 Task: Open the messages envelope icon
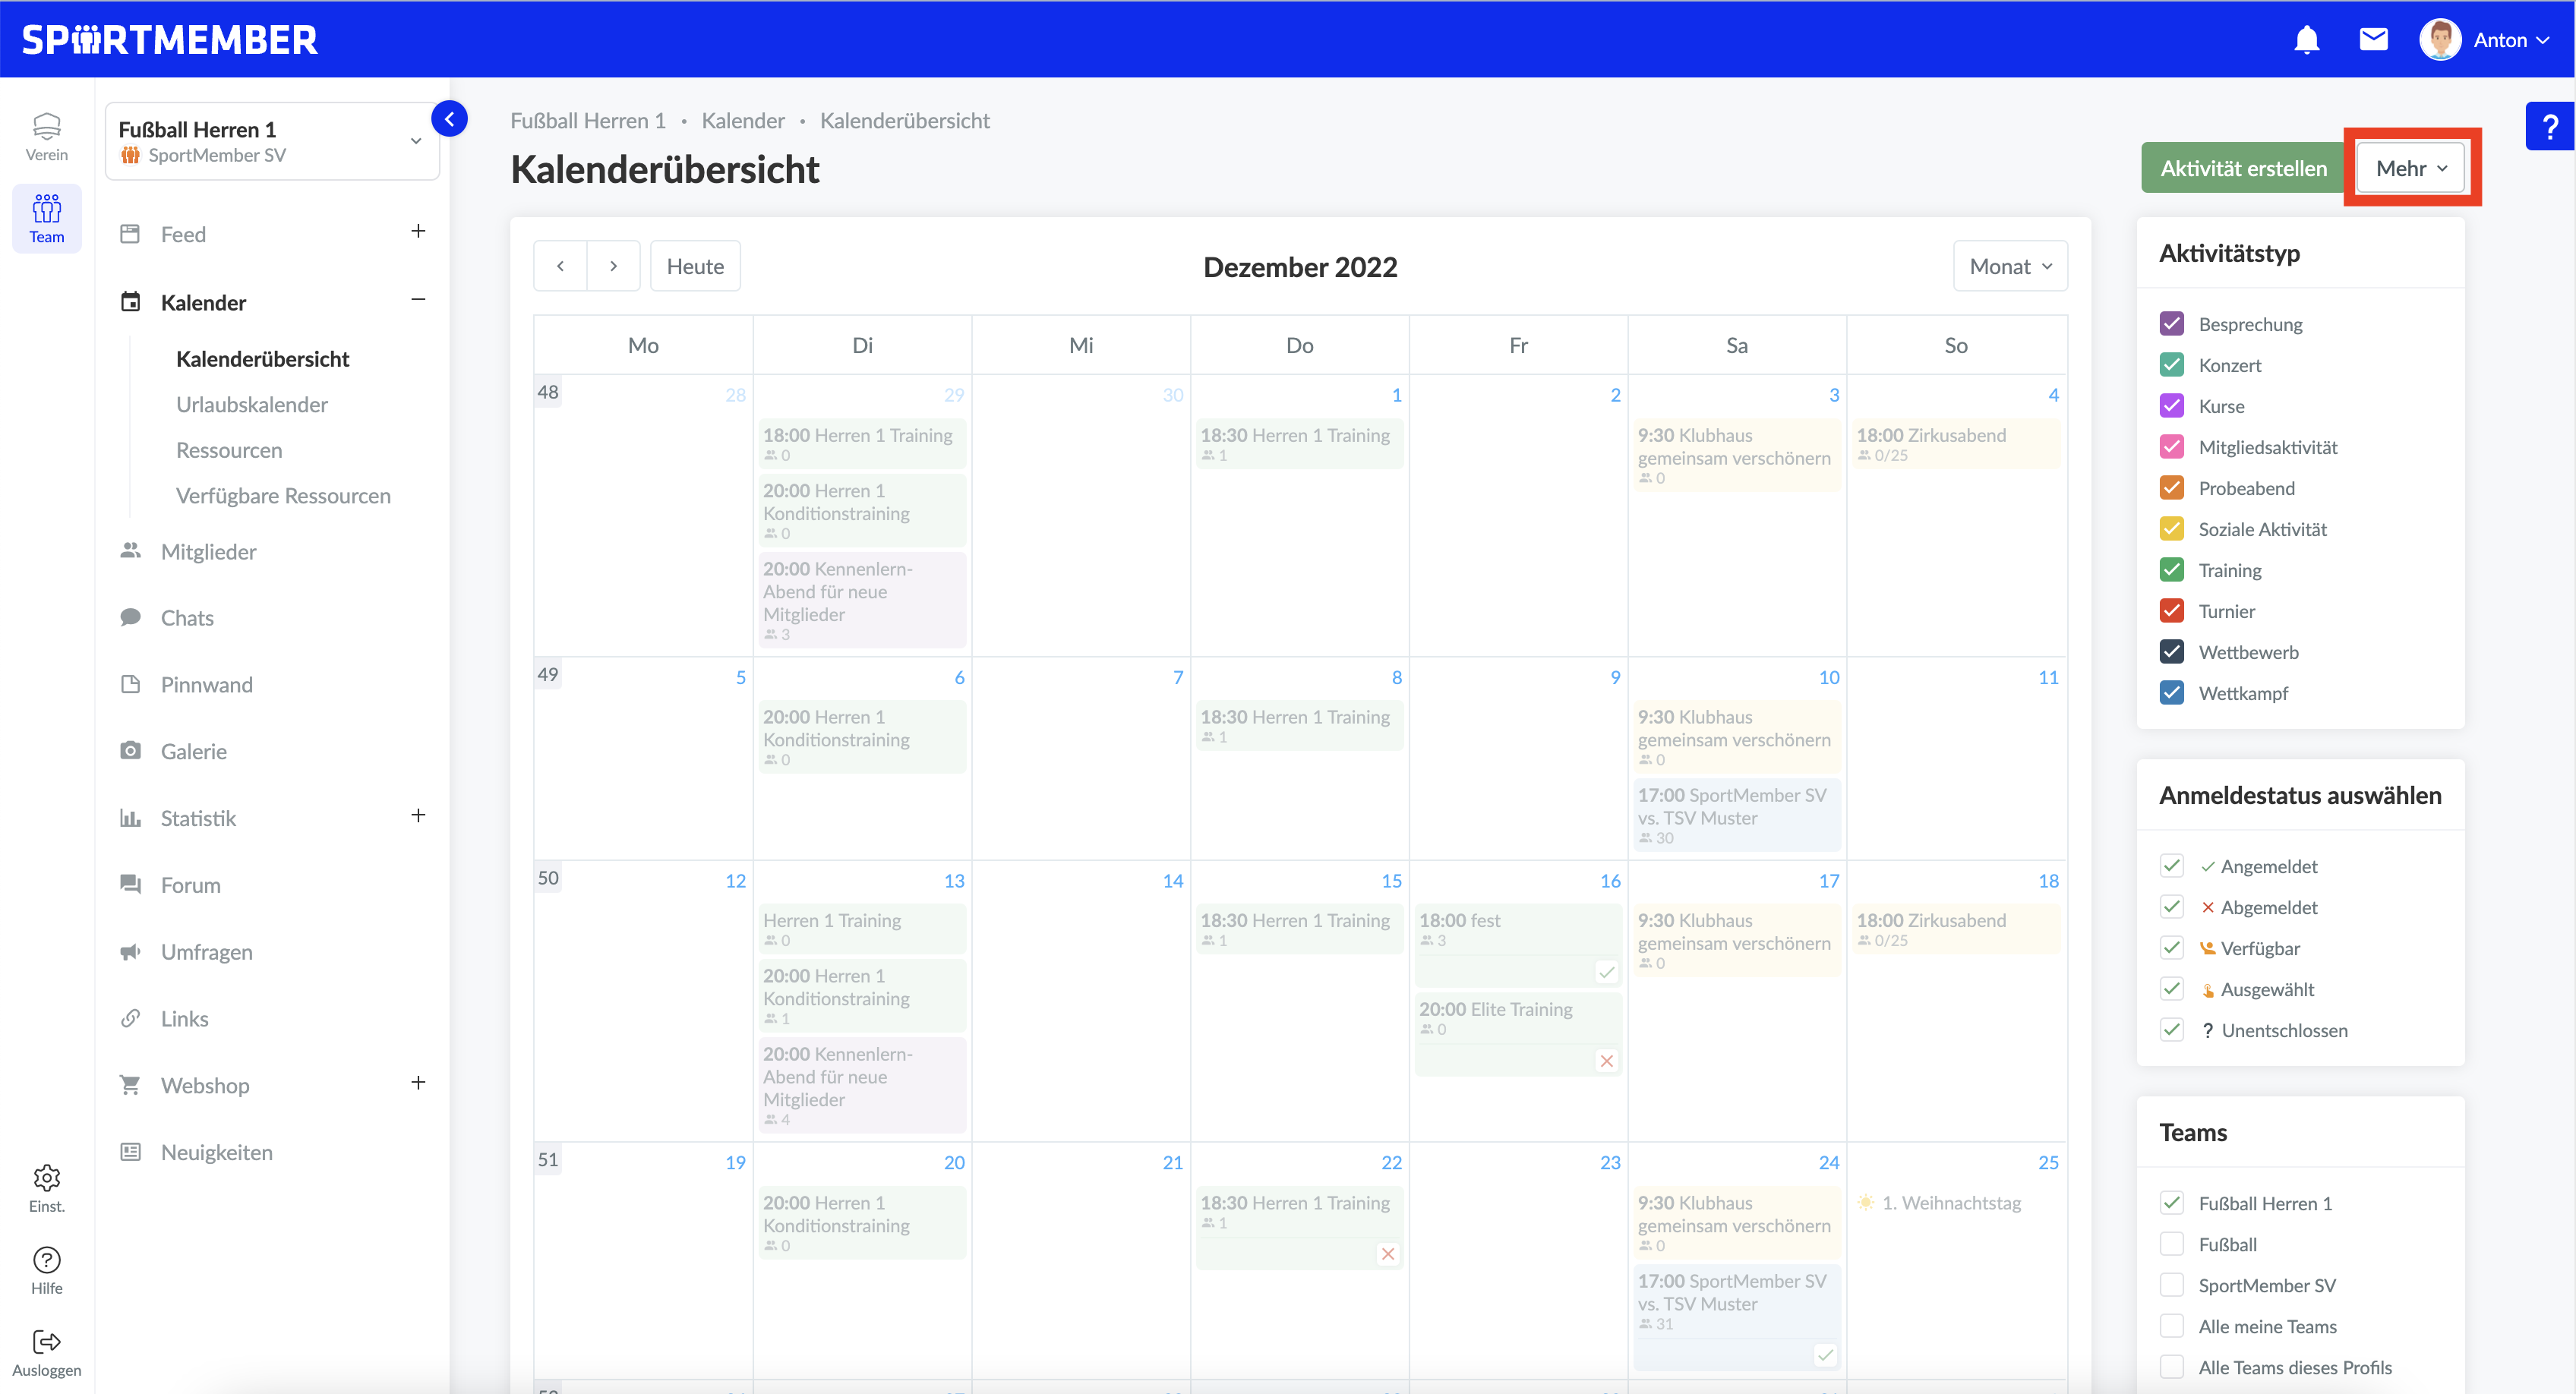click(x=2373, y=40)
